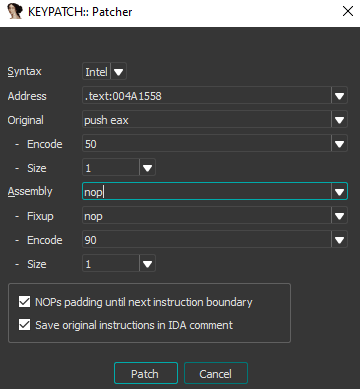The width and height of the screenshot is (360, 389).
Task: Expand the Original Encode dropdown arrow
Action: pos(339,144)
